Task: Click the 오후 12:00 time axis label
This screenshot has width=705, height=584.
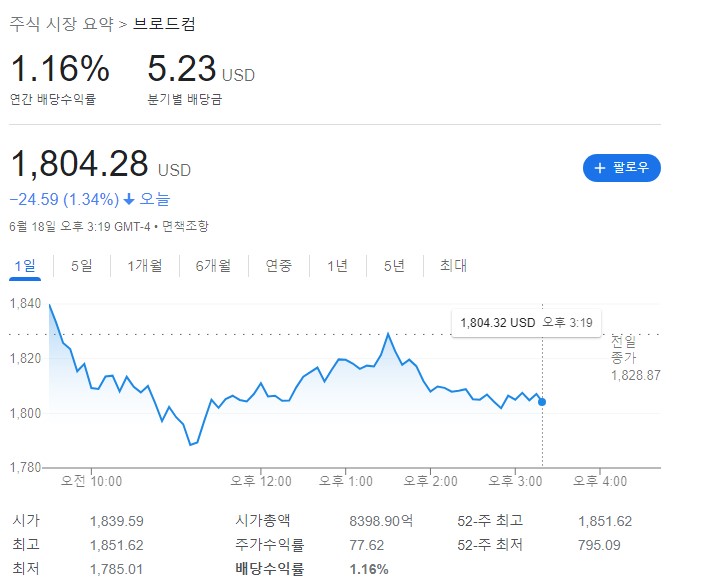Action: (x=261, y=481)
